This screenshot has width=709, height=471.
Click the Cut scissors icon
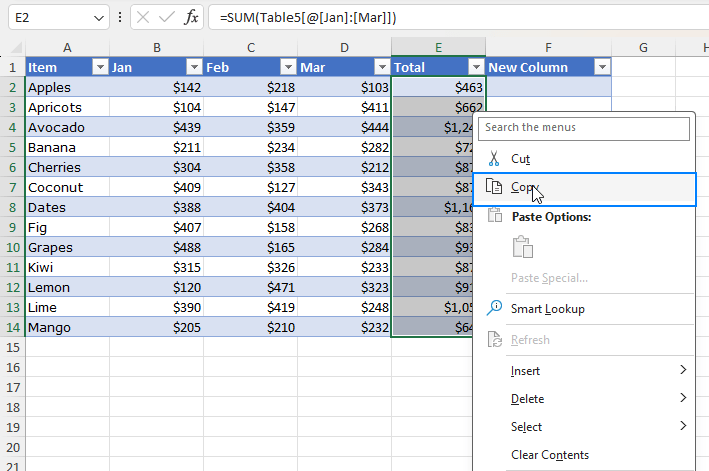[x=494, y=159]
